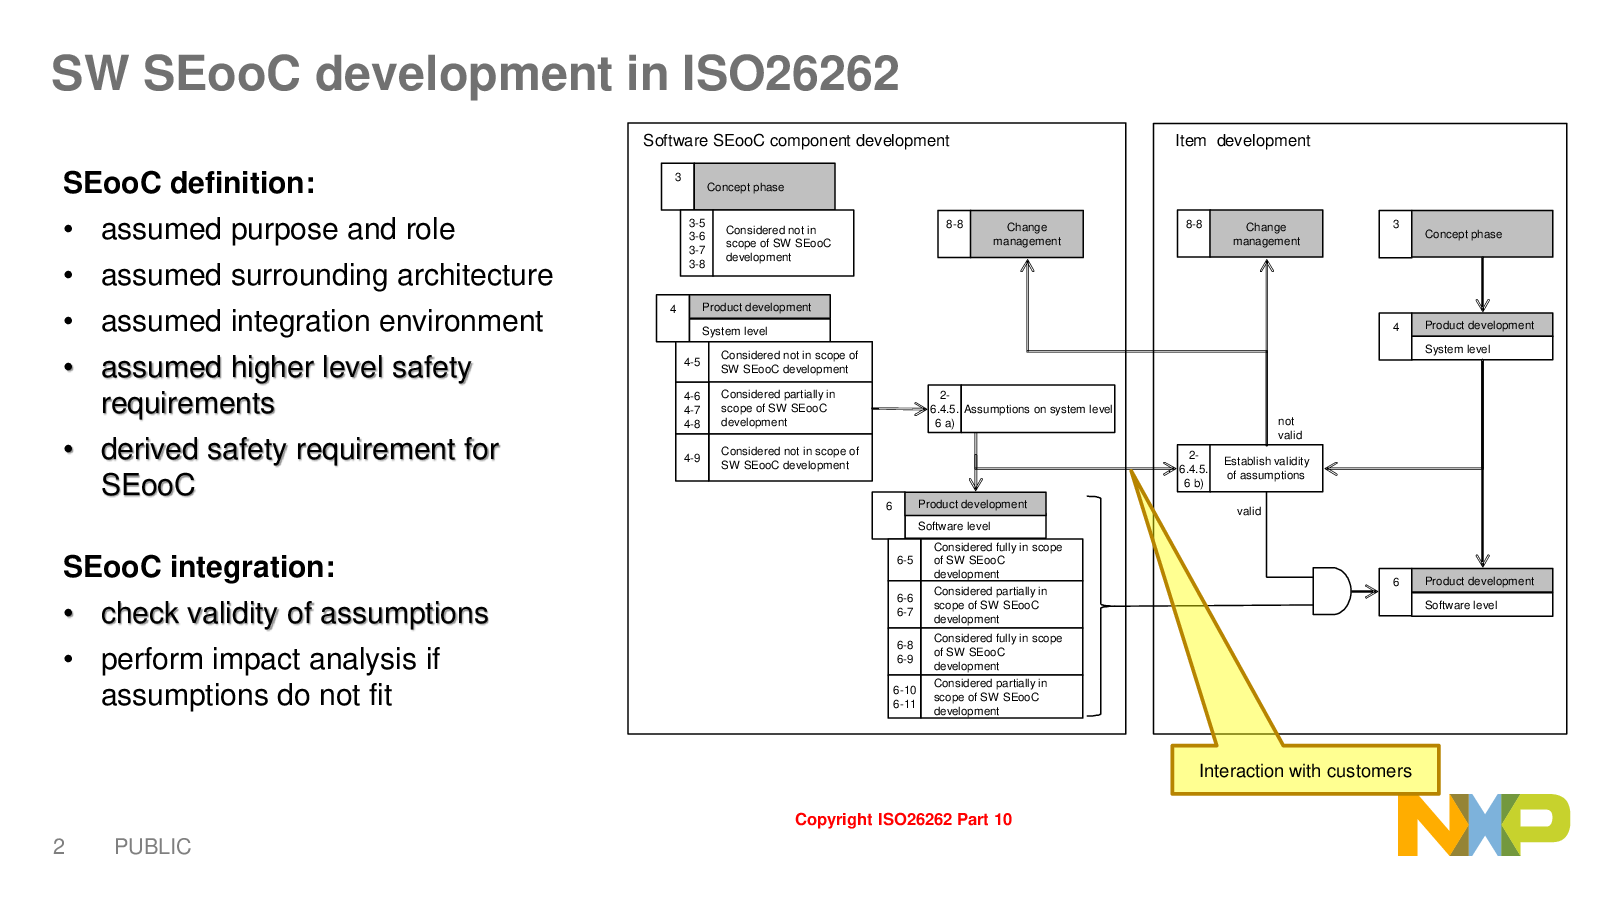Click 'Change management' box in Item development panel
Viewport: 1600px width, 900px height.
pyautogui.click(x=1250, y=234)
